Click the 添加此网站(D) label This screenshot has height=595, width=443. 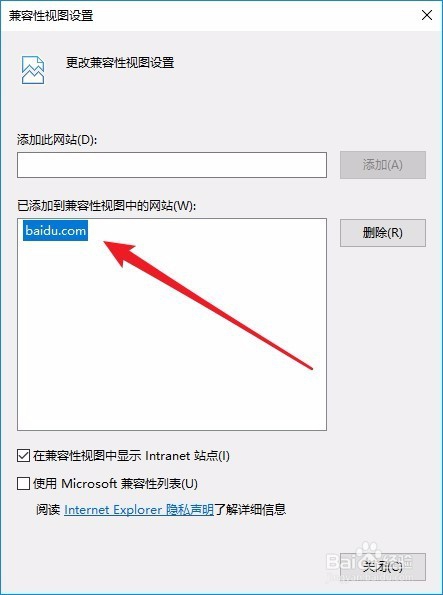(57, 140)
